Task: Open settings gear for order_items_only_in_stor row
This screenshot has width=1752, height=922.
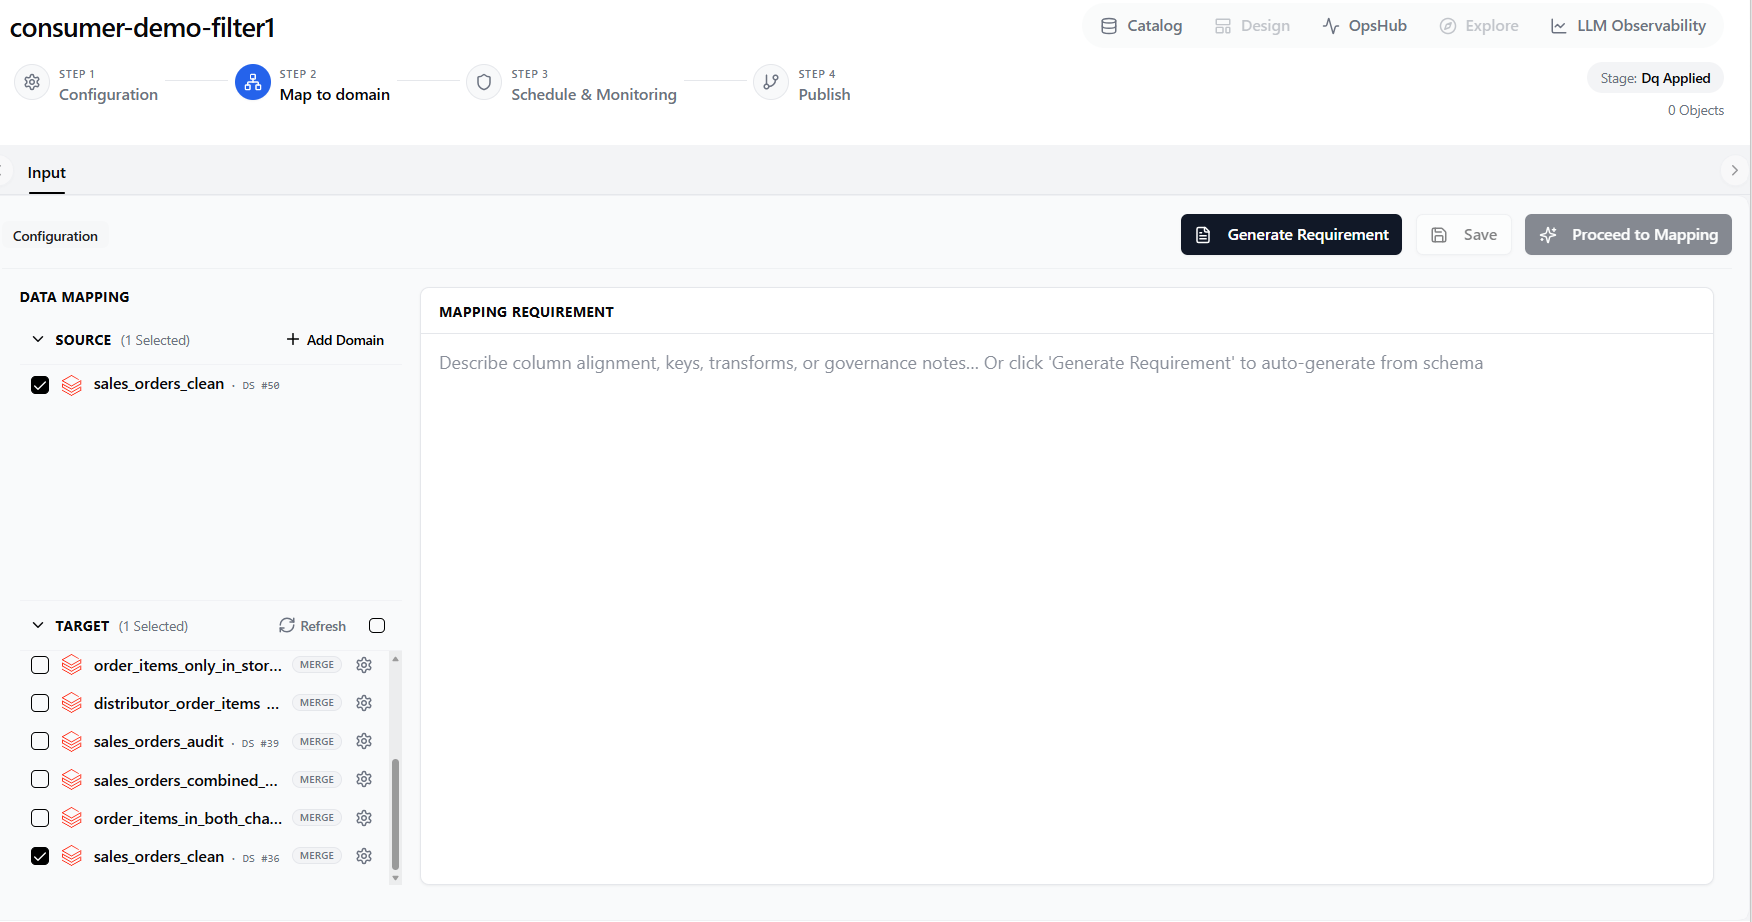Action: [364, 665]
